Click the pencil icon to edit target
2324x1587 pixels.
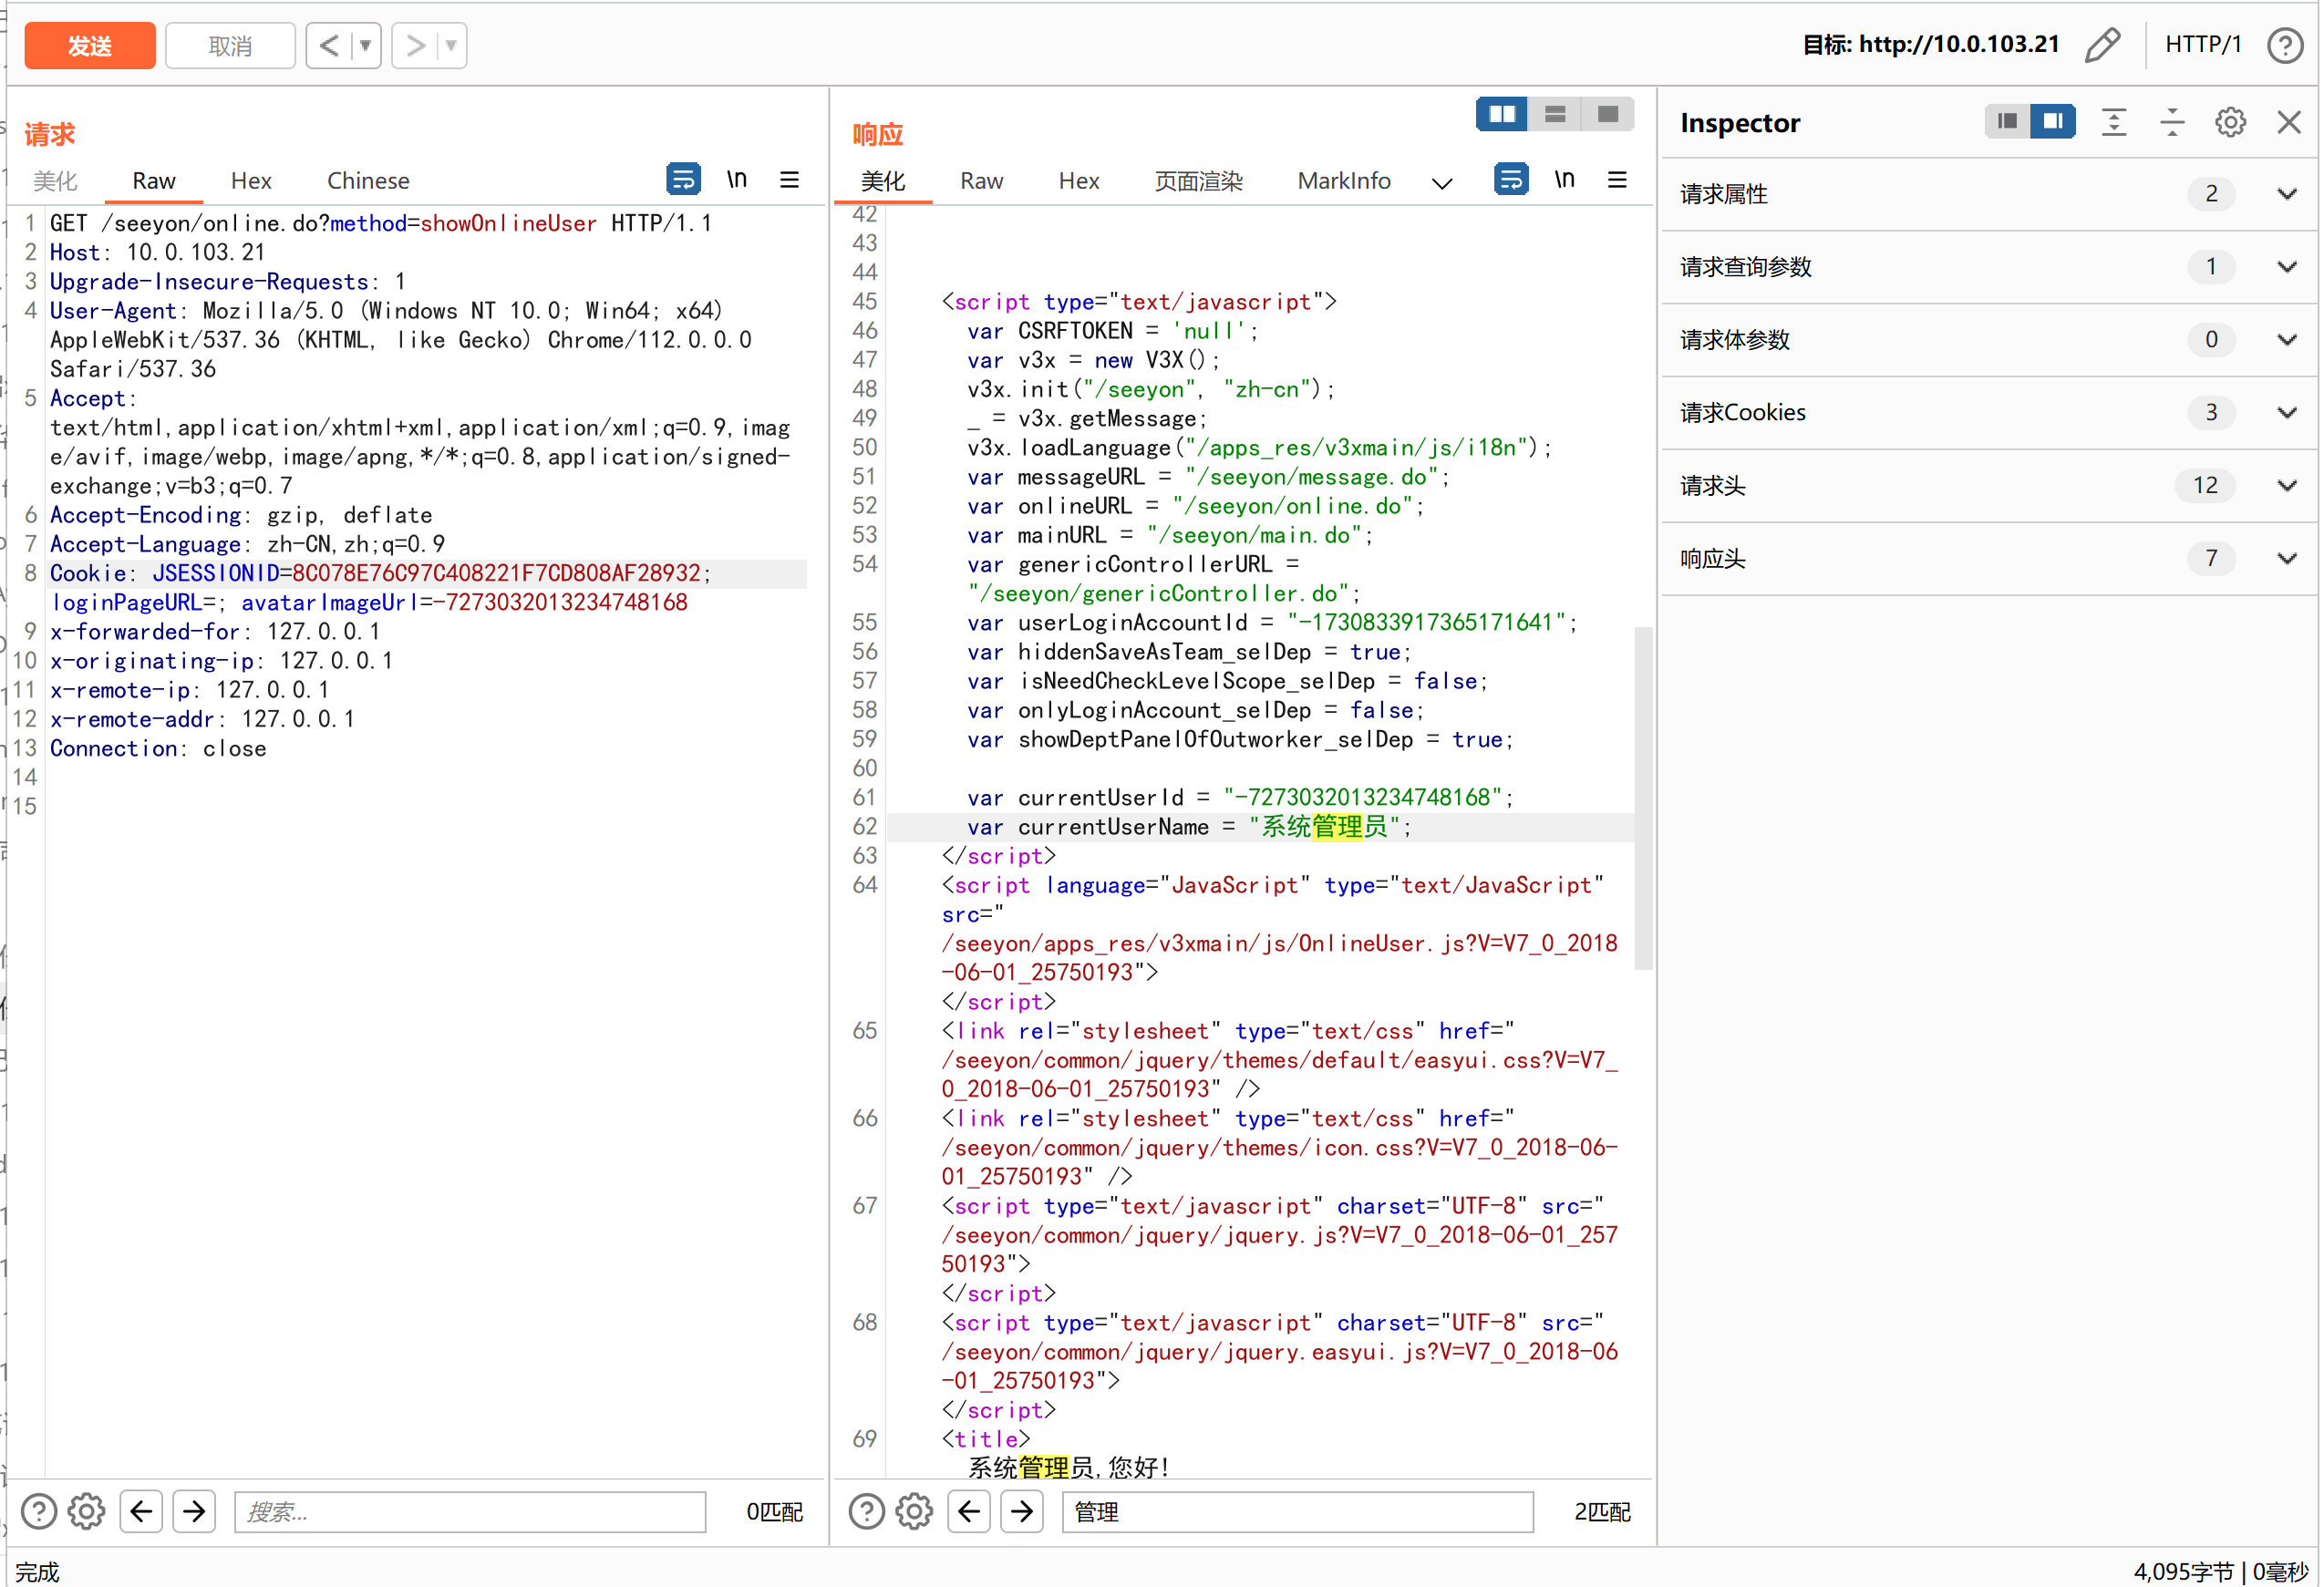(x=2102, y=45)
